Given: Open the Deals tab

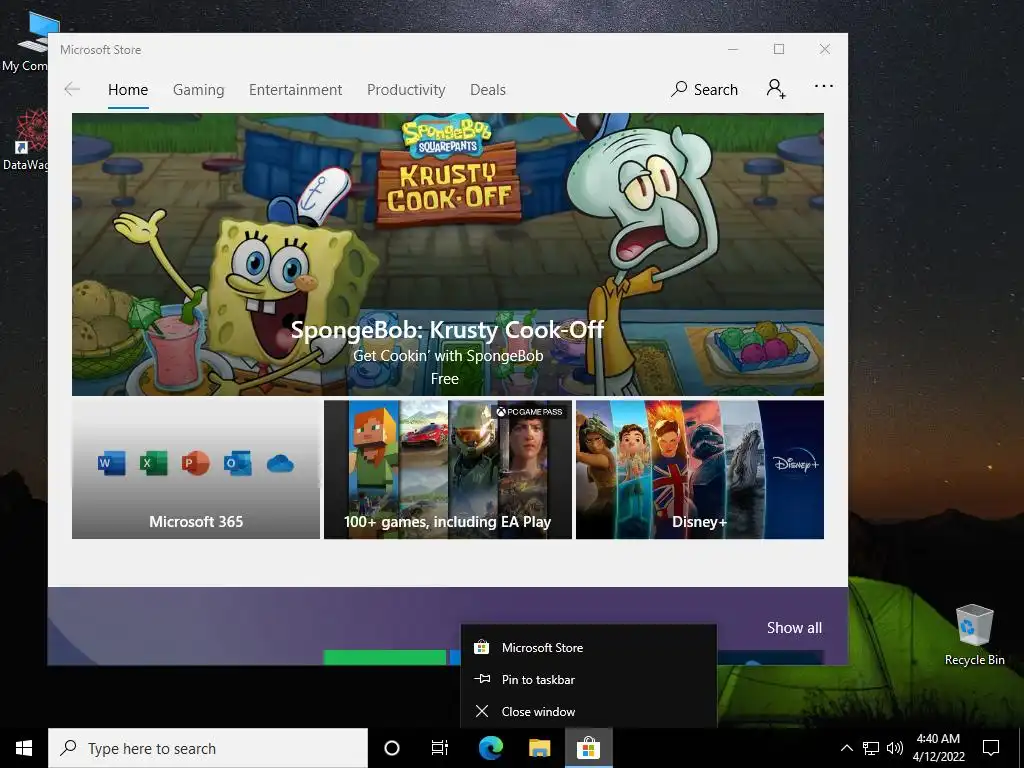Looking at the screenshot, I should pos(488,89).
